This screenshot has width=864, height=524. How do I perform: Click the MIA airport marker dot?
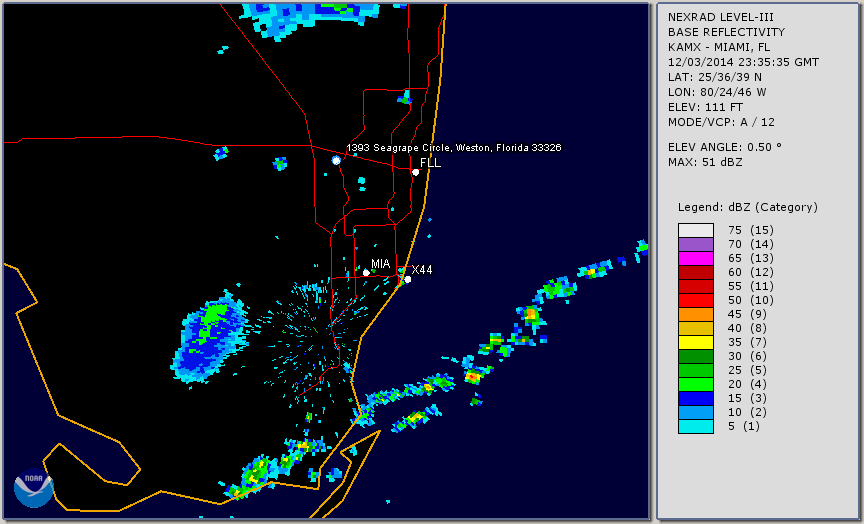point(366,273)
